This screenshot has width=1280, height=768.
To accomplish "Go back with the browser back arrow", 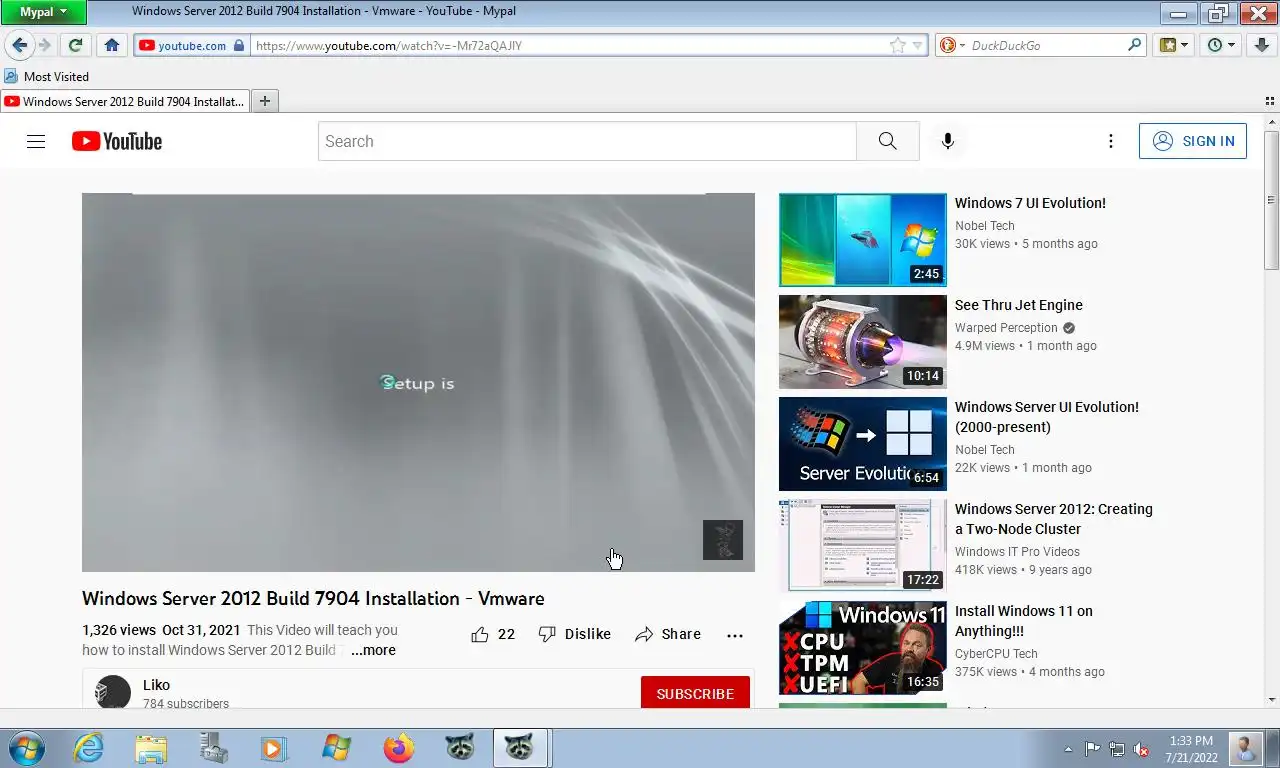I will [x=19, y=45].
